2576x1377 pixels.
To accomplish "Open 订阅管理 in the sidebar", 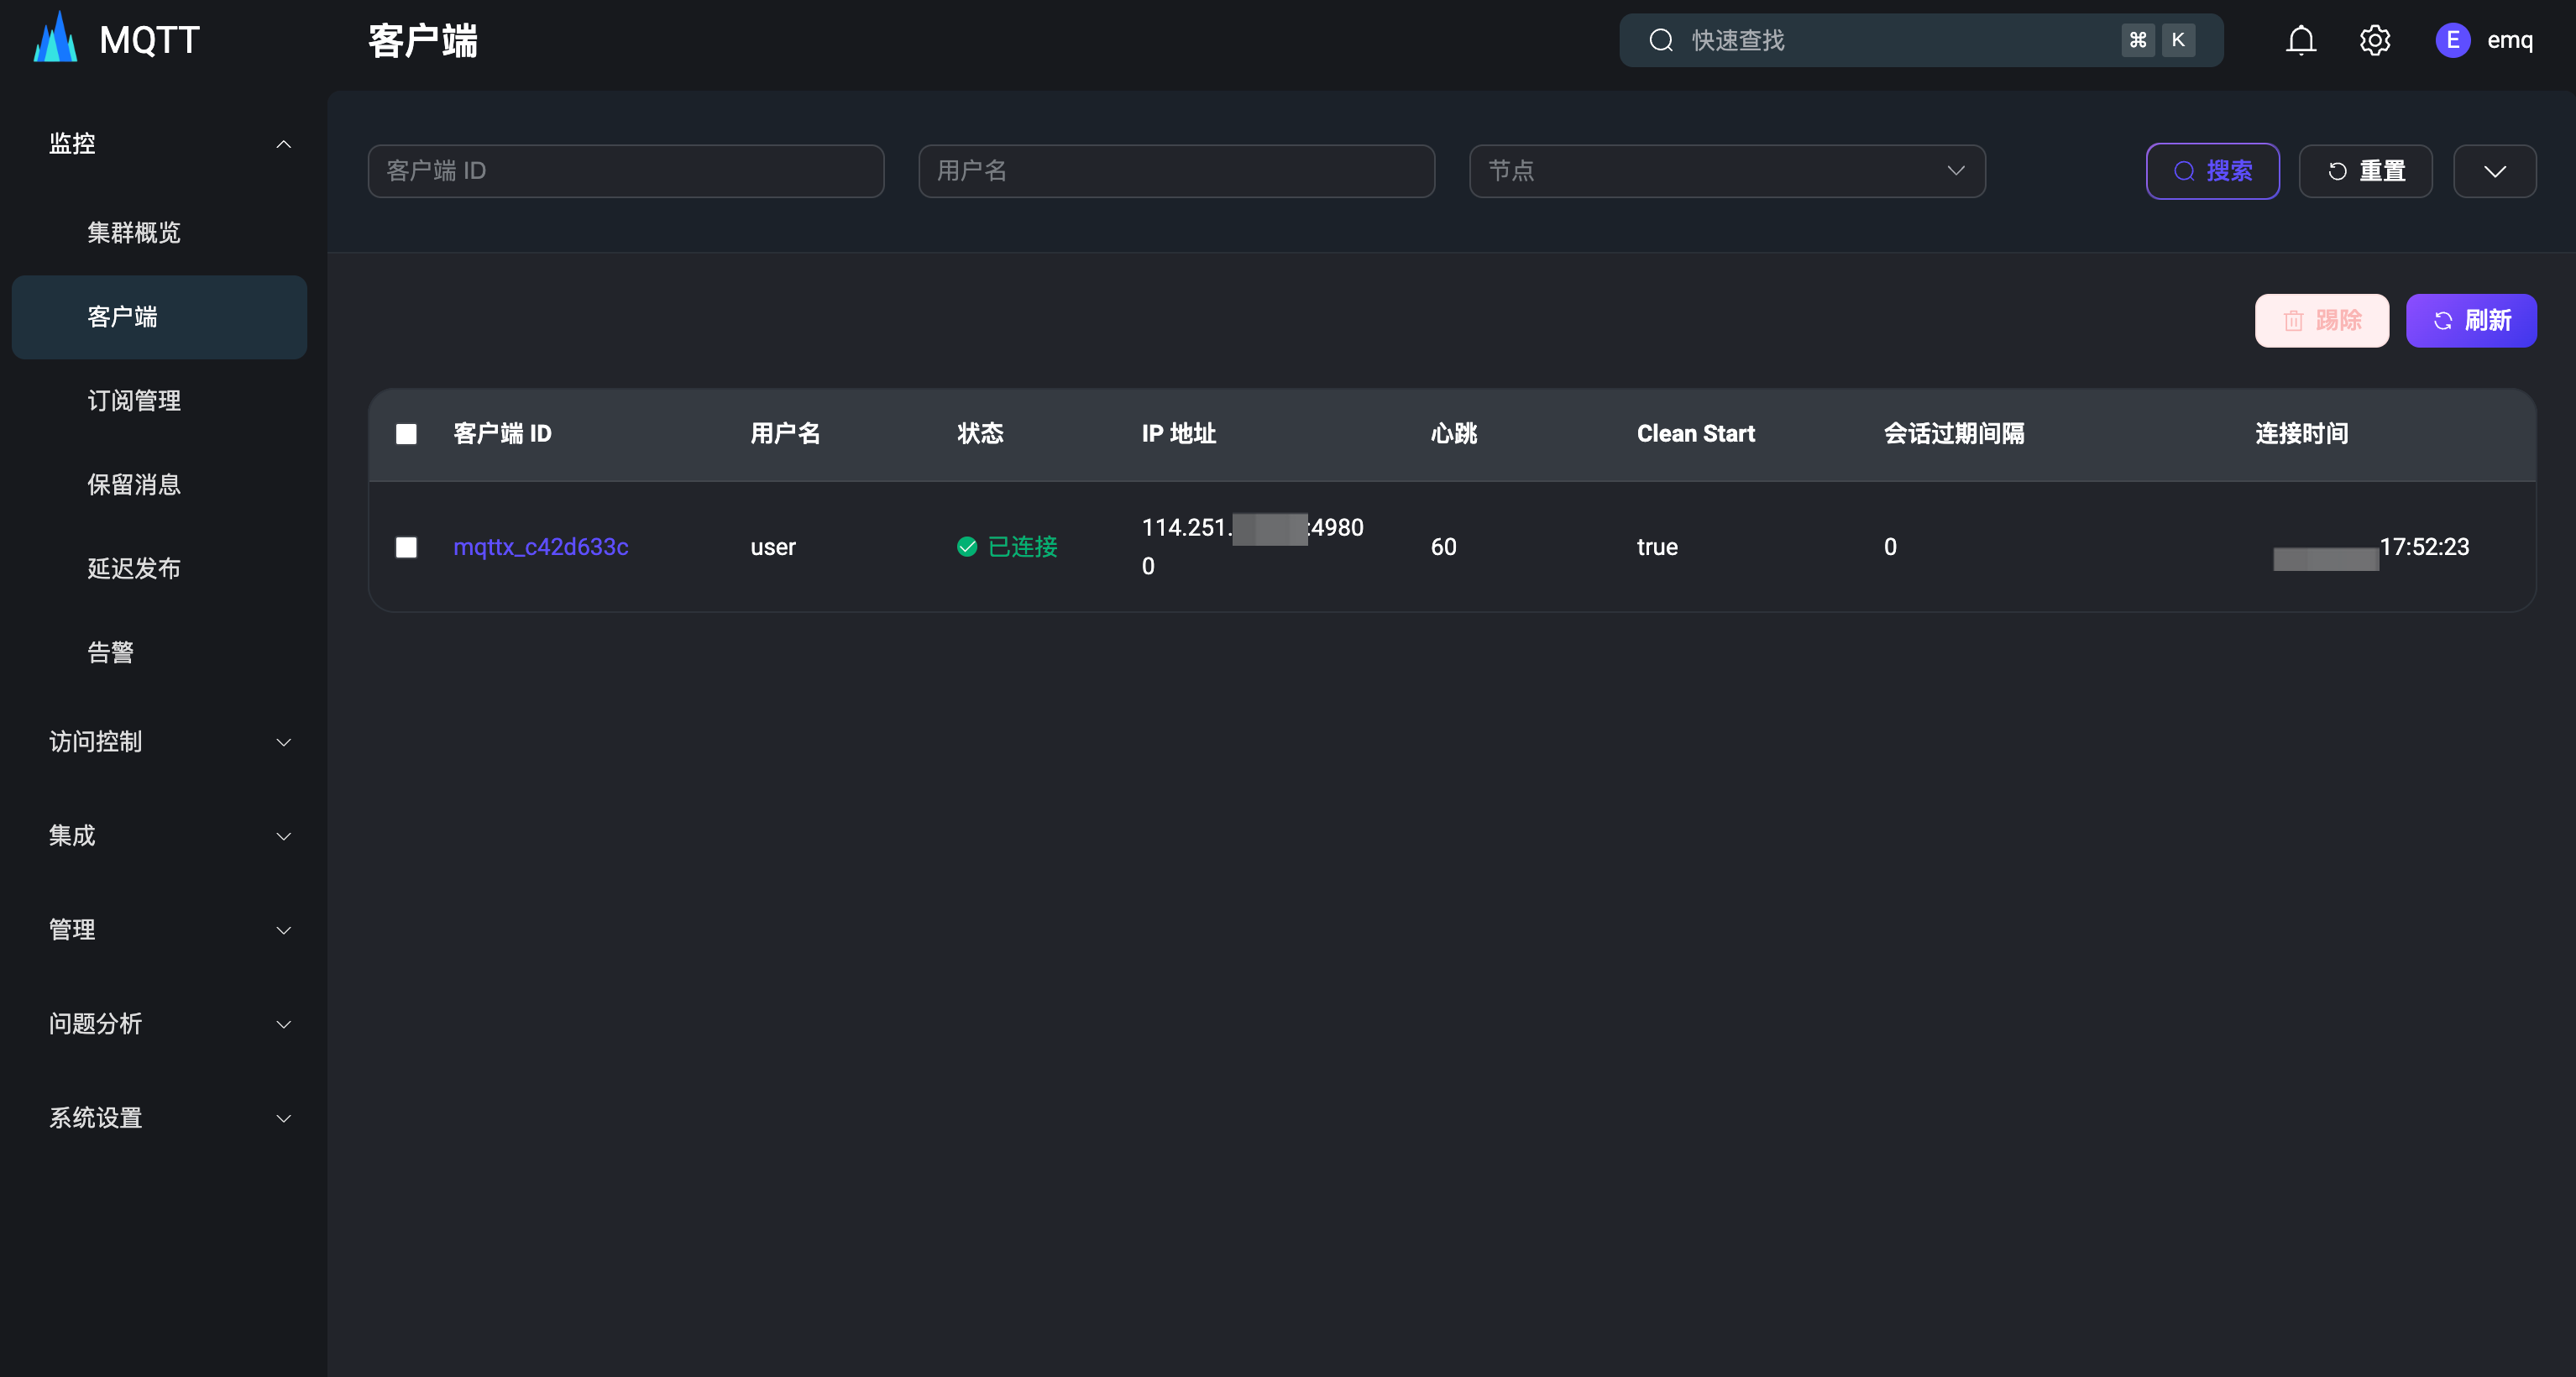I will 134,401.
